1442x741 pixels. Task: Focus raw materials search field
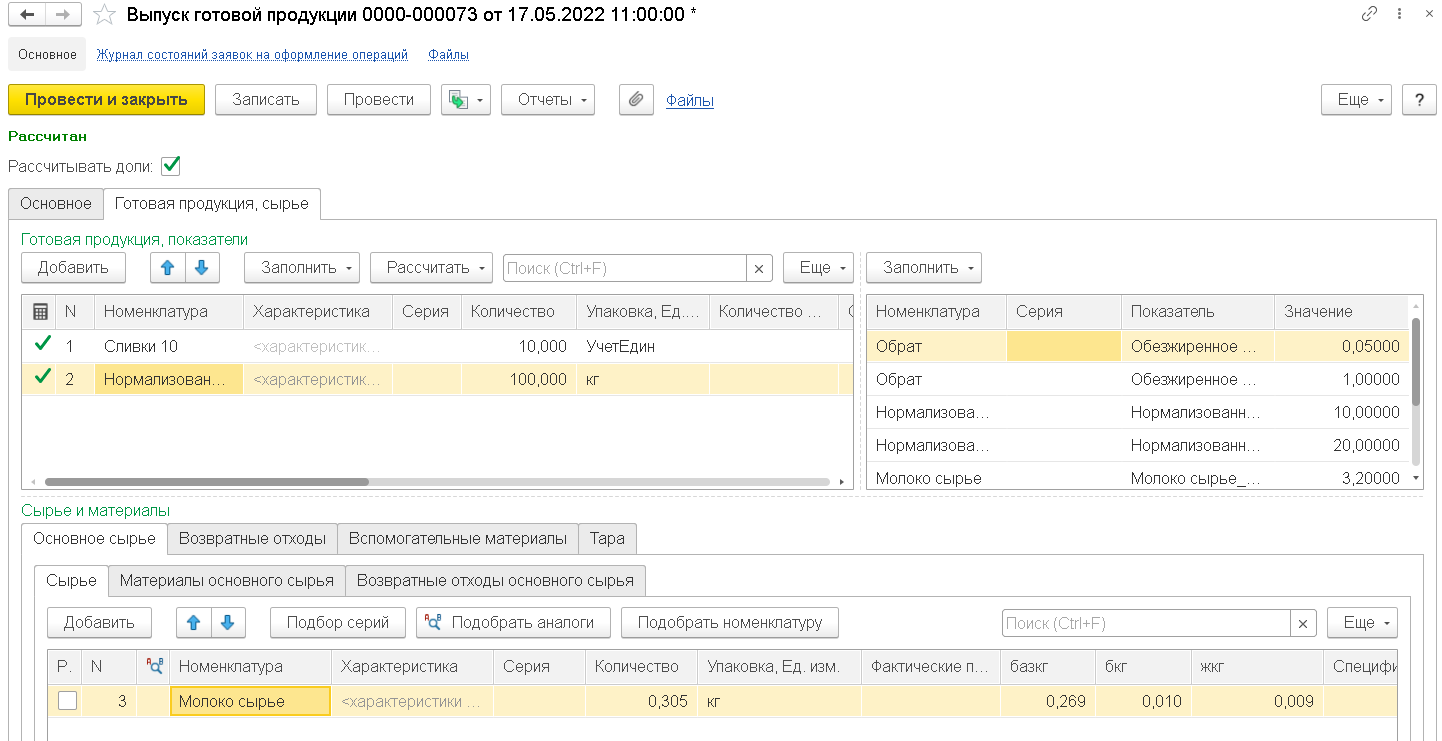click(x=1146, y=623)
